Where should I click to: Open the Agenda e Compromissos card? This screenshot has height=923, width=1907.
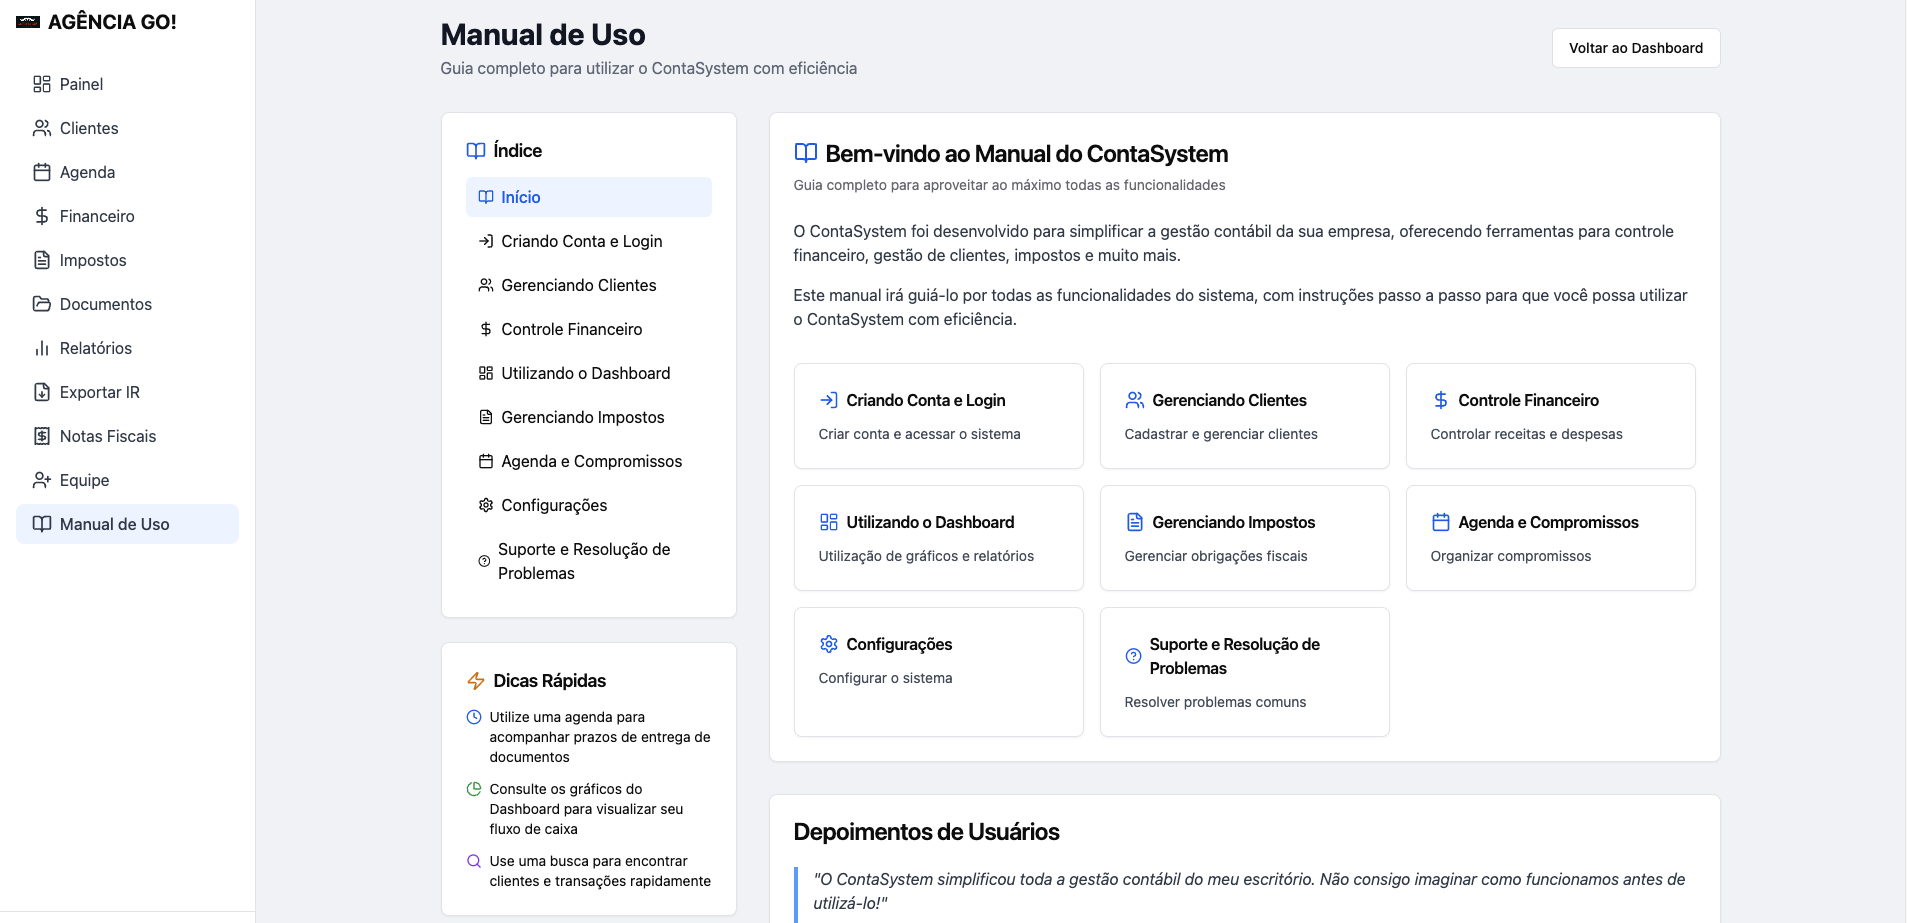[1551, 538]
